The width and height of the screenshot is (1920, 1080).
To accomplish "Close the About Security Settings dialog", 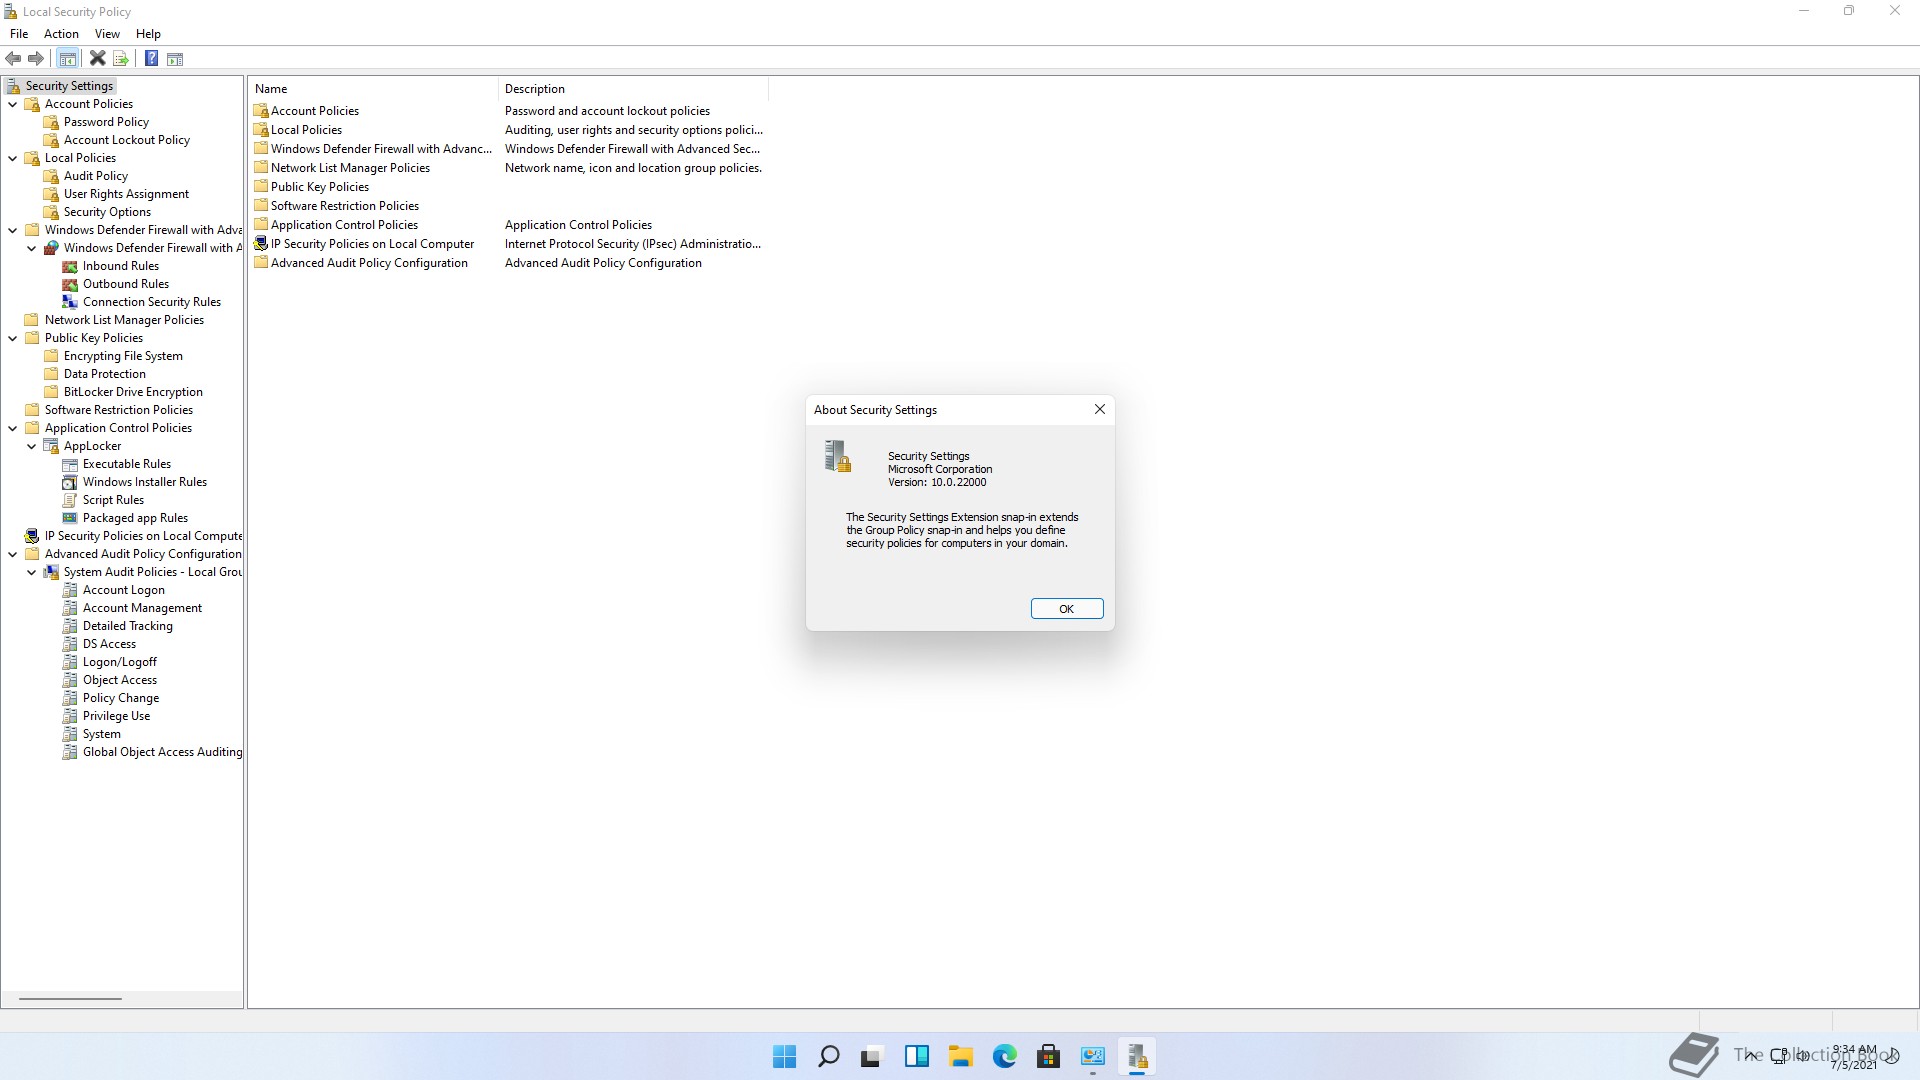I will point(1099,409).
